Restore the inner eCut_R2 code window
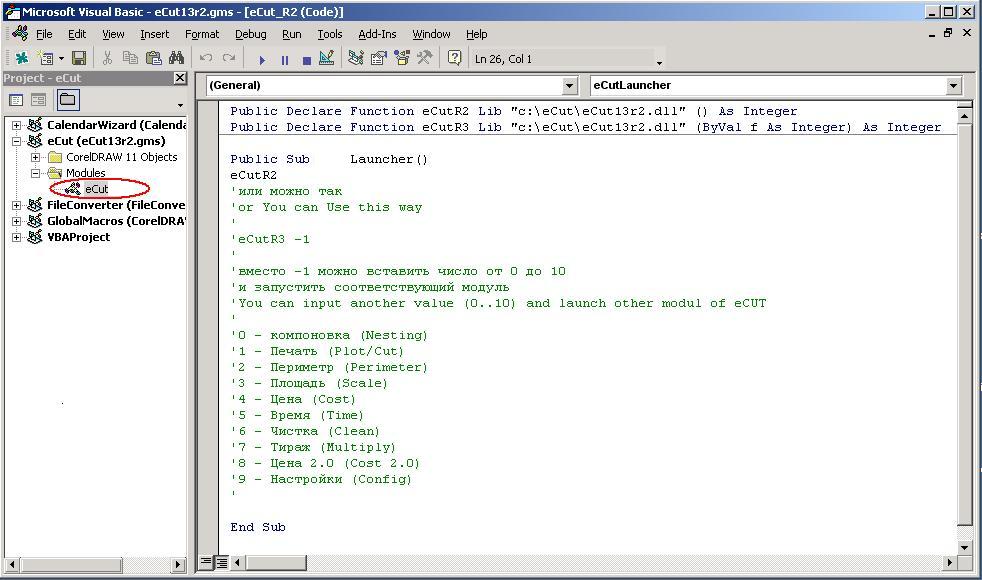The width and height of the screenshot is (982, 580). pyautogui.click(x=948, y=33)
